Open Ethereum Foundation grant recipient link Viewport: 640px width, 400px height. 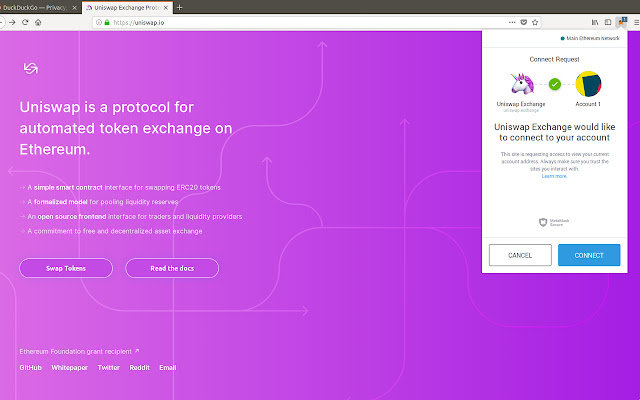pos(79,351)
